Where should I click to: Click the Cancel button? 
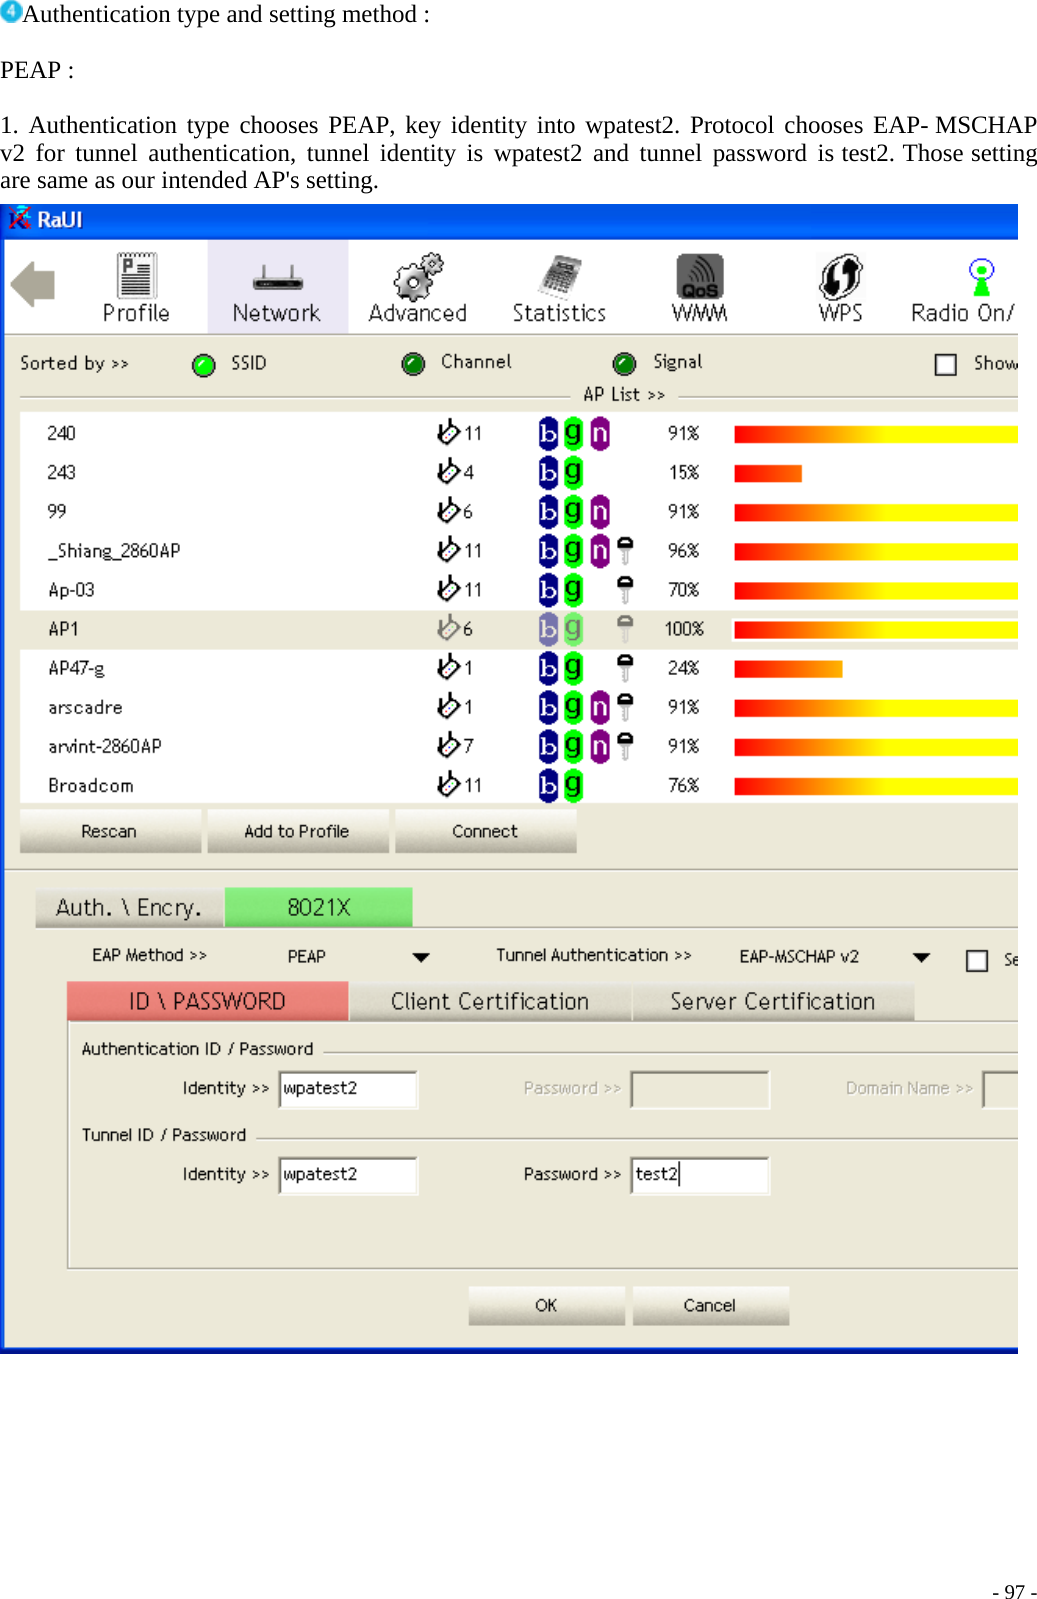710,1305
